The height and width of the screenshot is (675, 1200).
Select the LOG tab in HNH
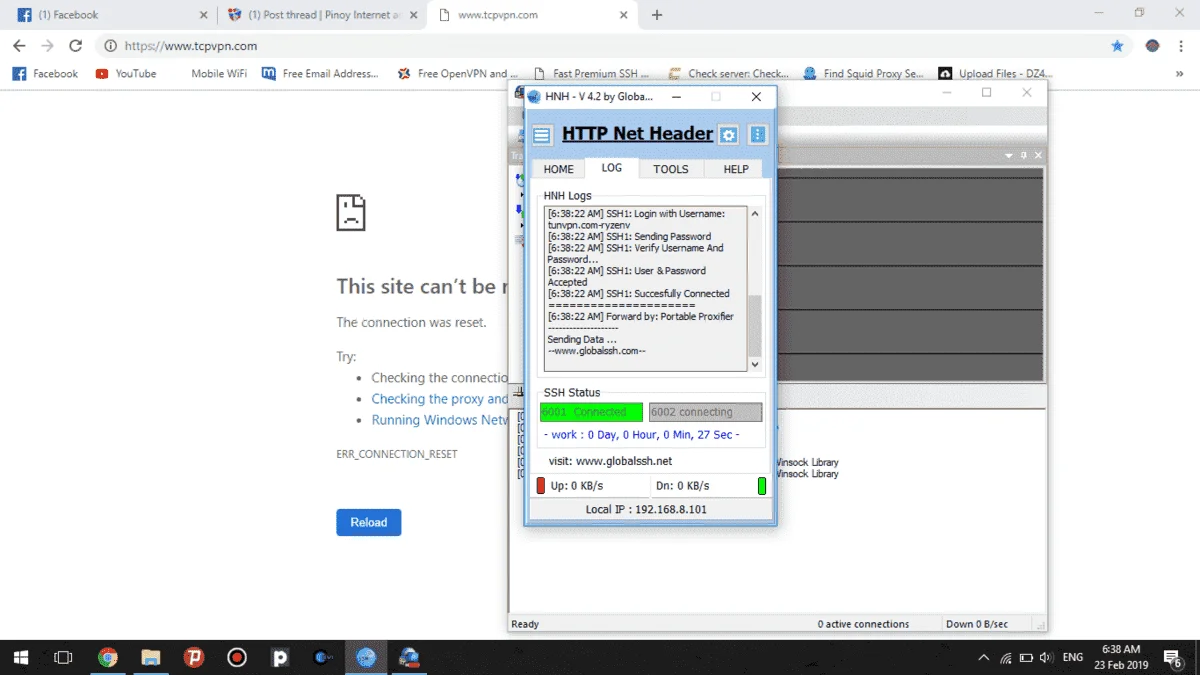click(x=612, y=168)
